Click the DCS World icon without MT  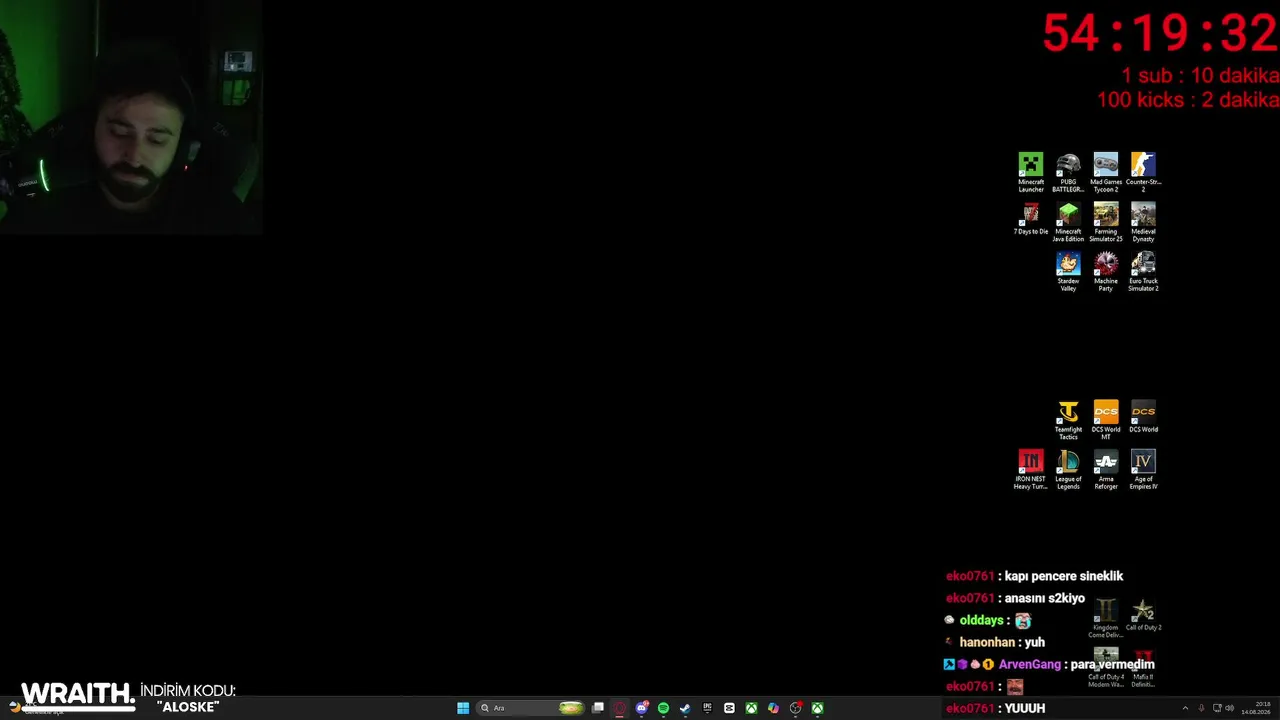(x=1143, y=417)
